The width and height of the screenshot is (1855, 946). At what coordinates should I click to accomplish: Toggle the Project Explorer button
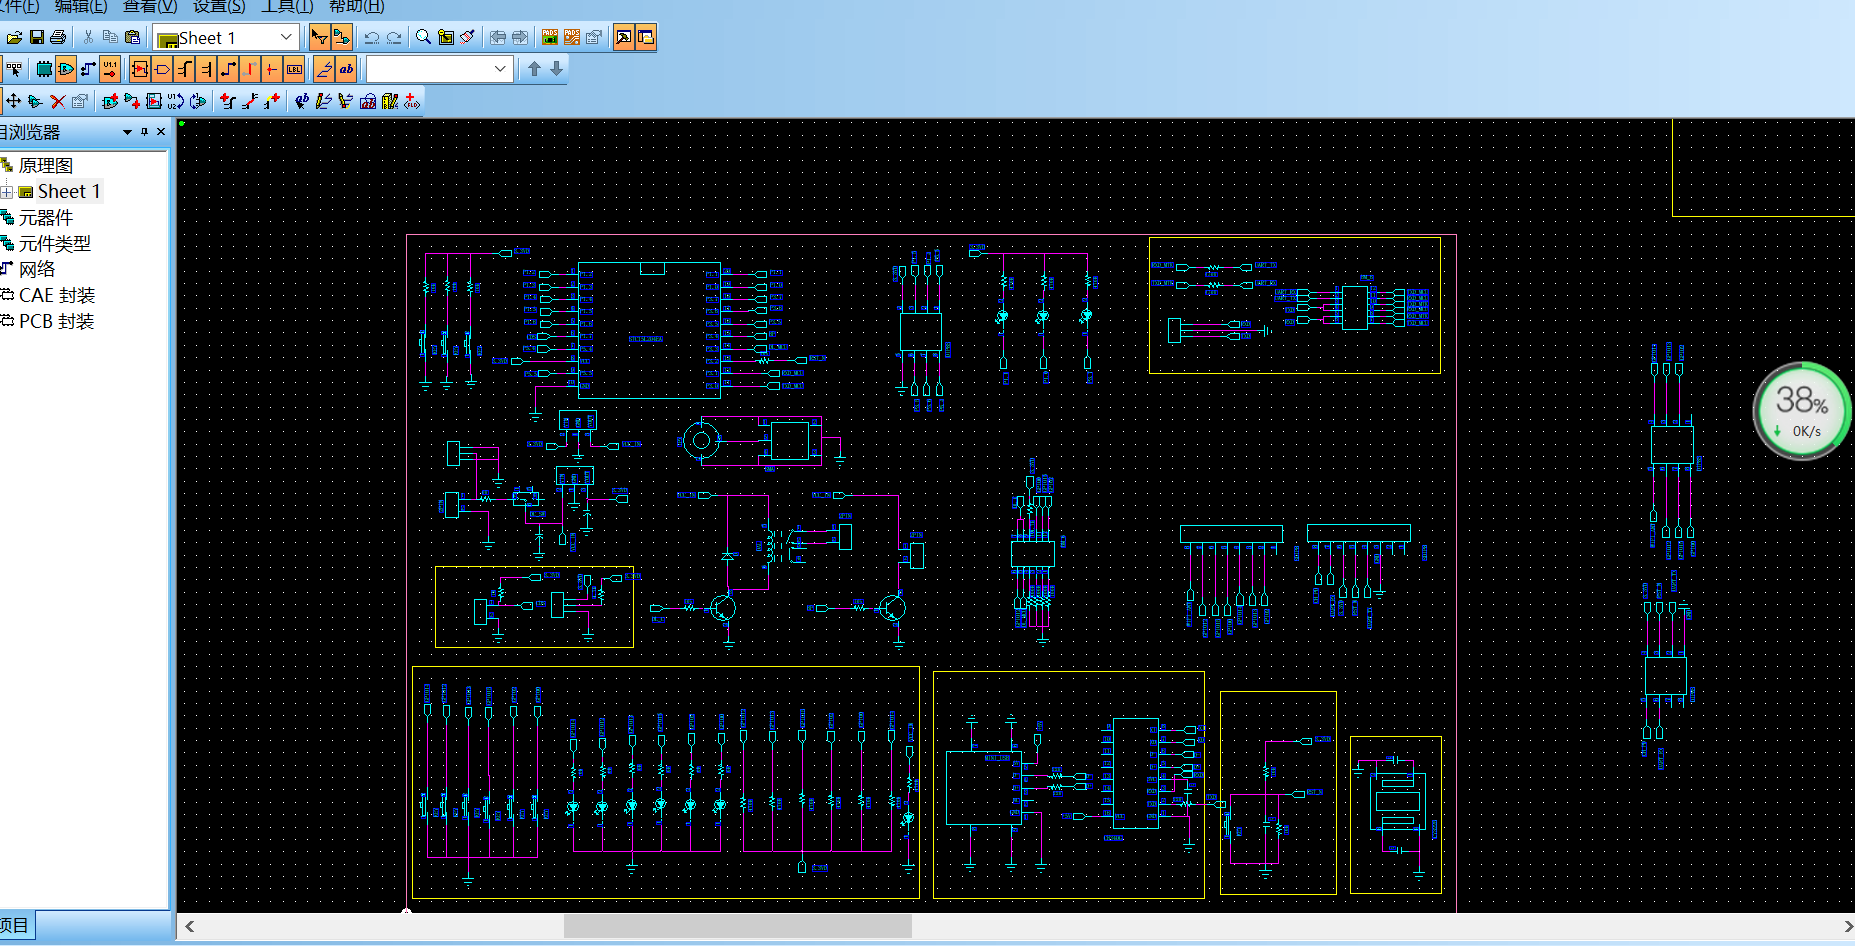(x=646, y=38)
